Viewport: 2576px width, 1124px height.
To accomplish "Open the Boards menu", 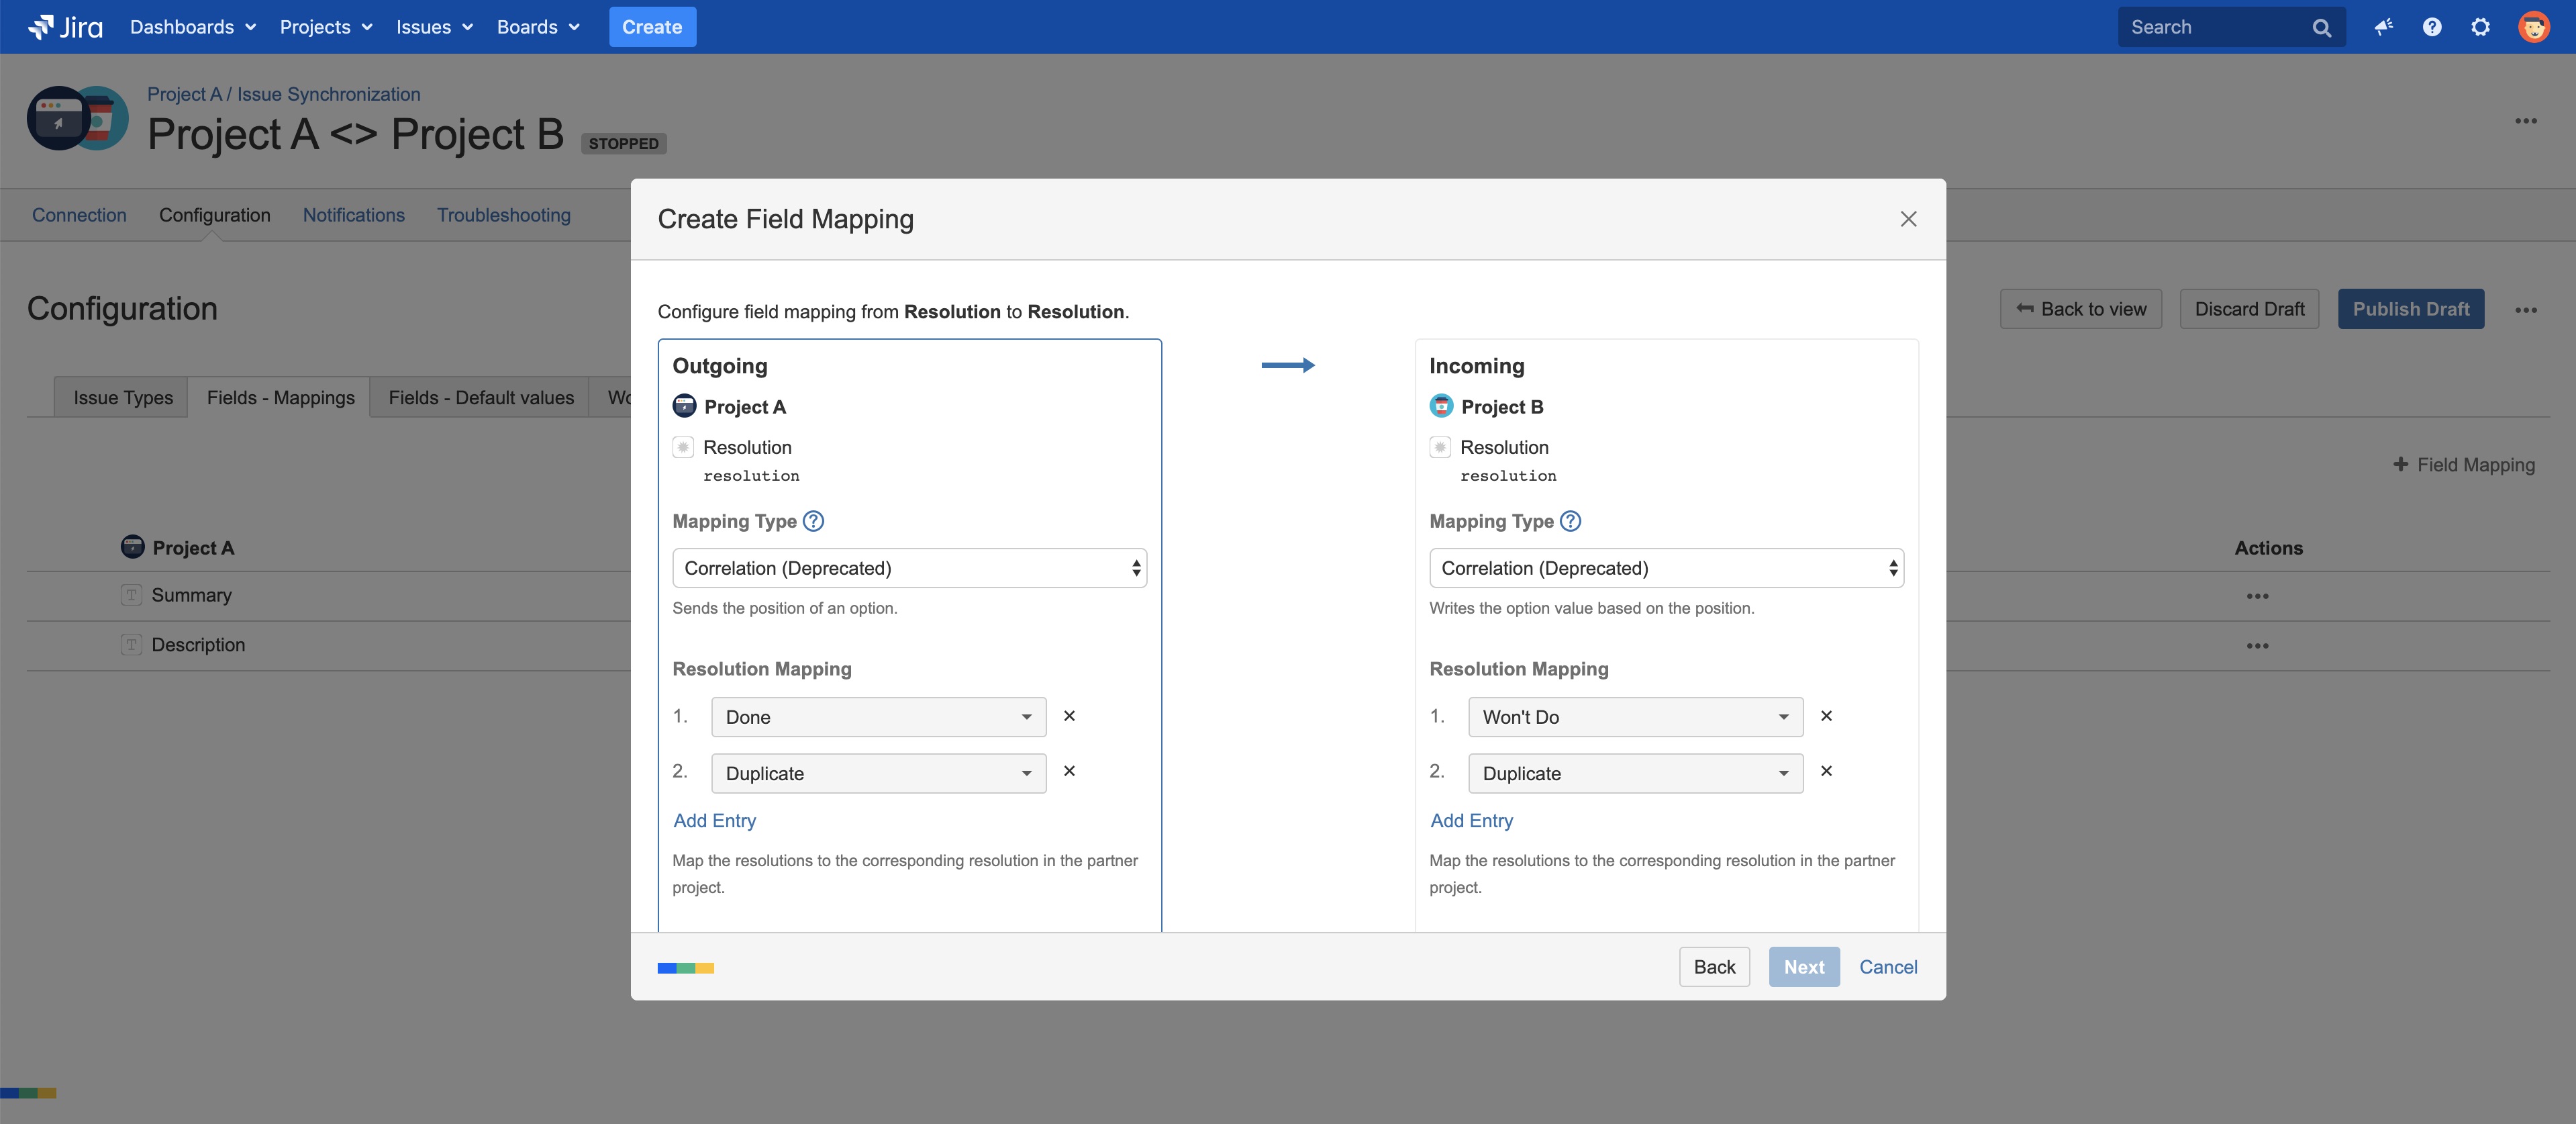I will pyautogui.click(x=537, y=27).
